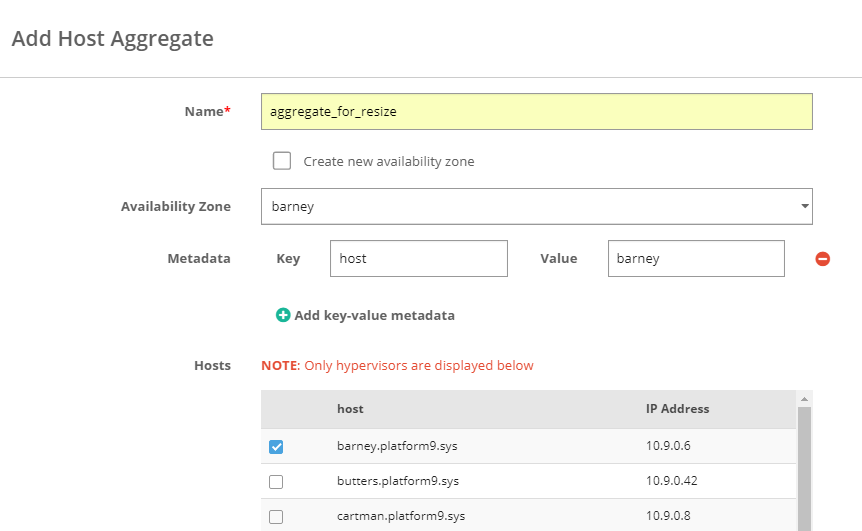Focus the Name field with aggregate_for_resize
The width and height of the screenshot is (862, 531).
(536, 112)
